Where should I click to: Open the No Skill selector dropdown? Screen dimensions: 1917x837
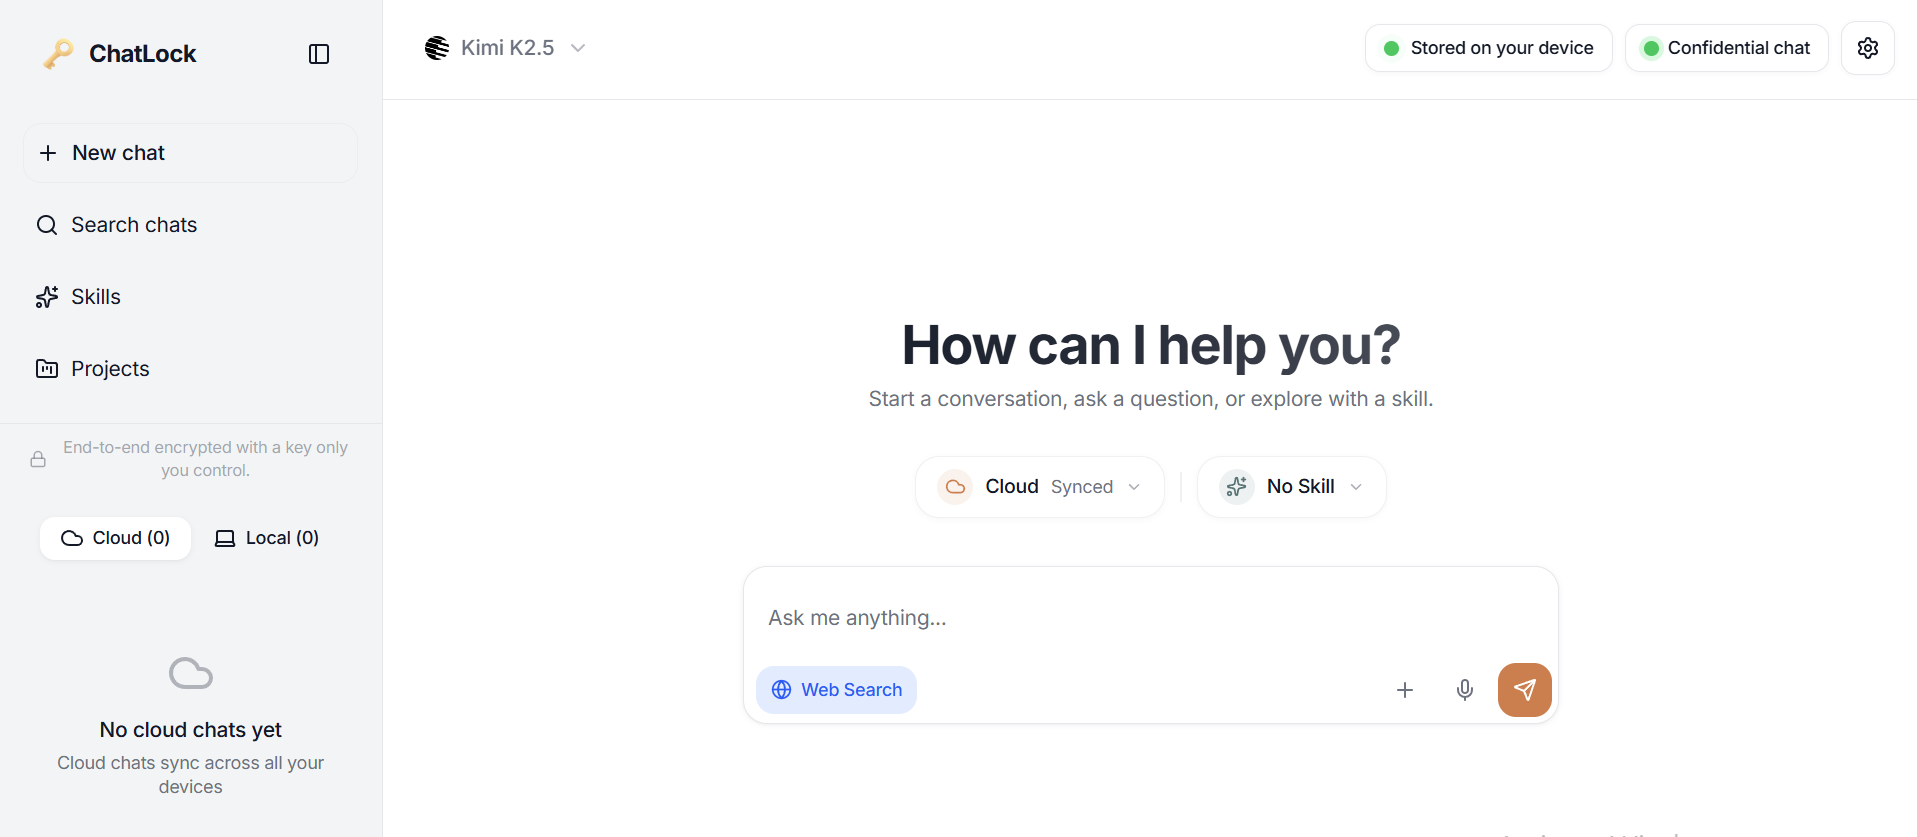click(1291, 487)
